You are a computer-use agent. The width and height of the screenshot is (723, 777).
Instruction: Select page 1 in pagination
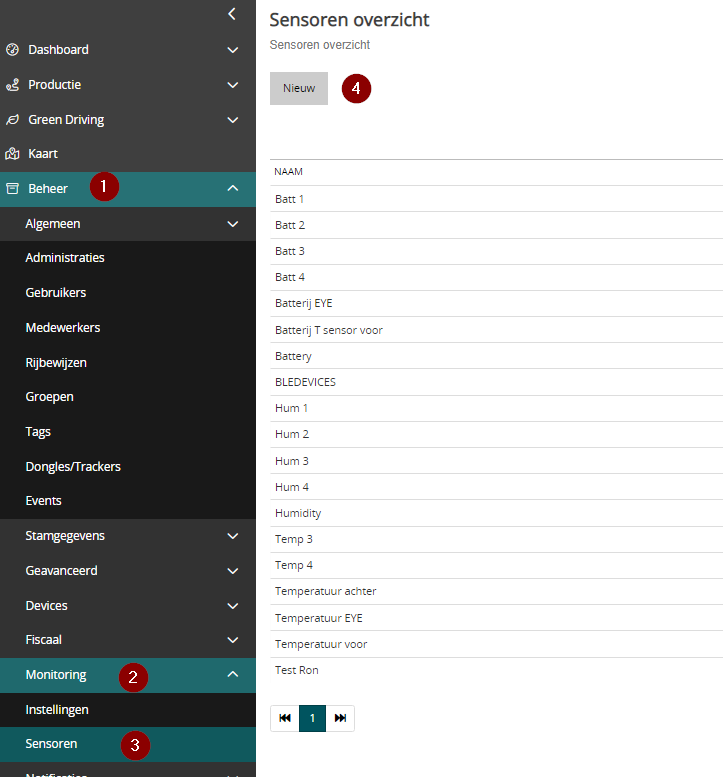(x=312, y=718)
